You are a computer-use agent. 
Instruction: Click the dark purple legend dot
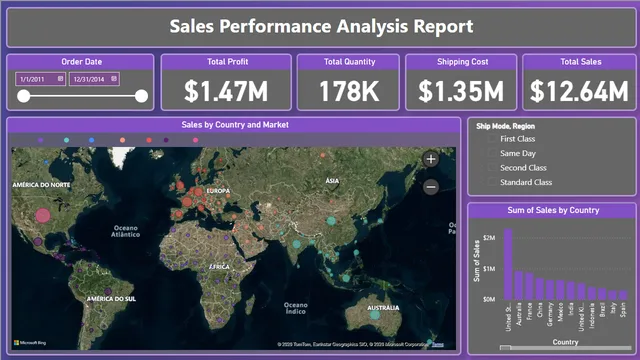[x=166, y=140]
